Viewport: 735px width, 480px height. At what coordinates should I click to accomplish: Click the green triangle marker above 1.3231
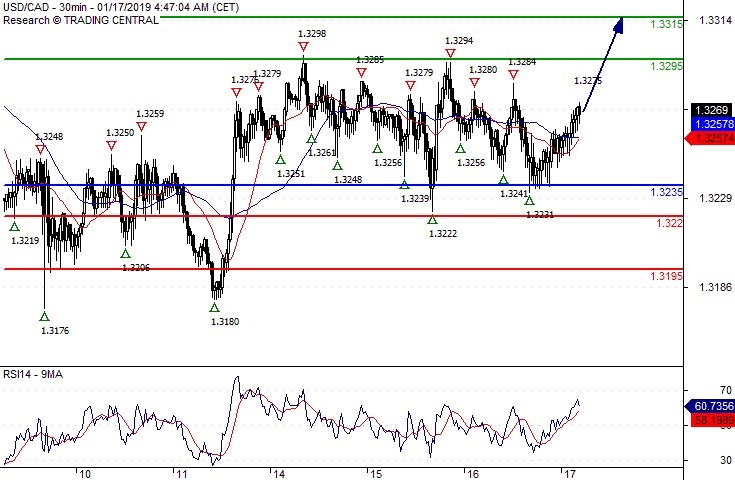tap(529, 200)
